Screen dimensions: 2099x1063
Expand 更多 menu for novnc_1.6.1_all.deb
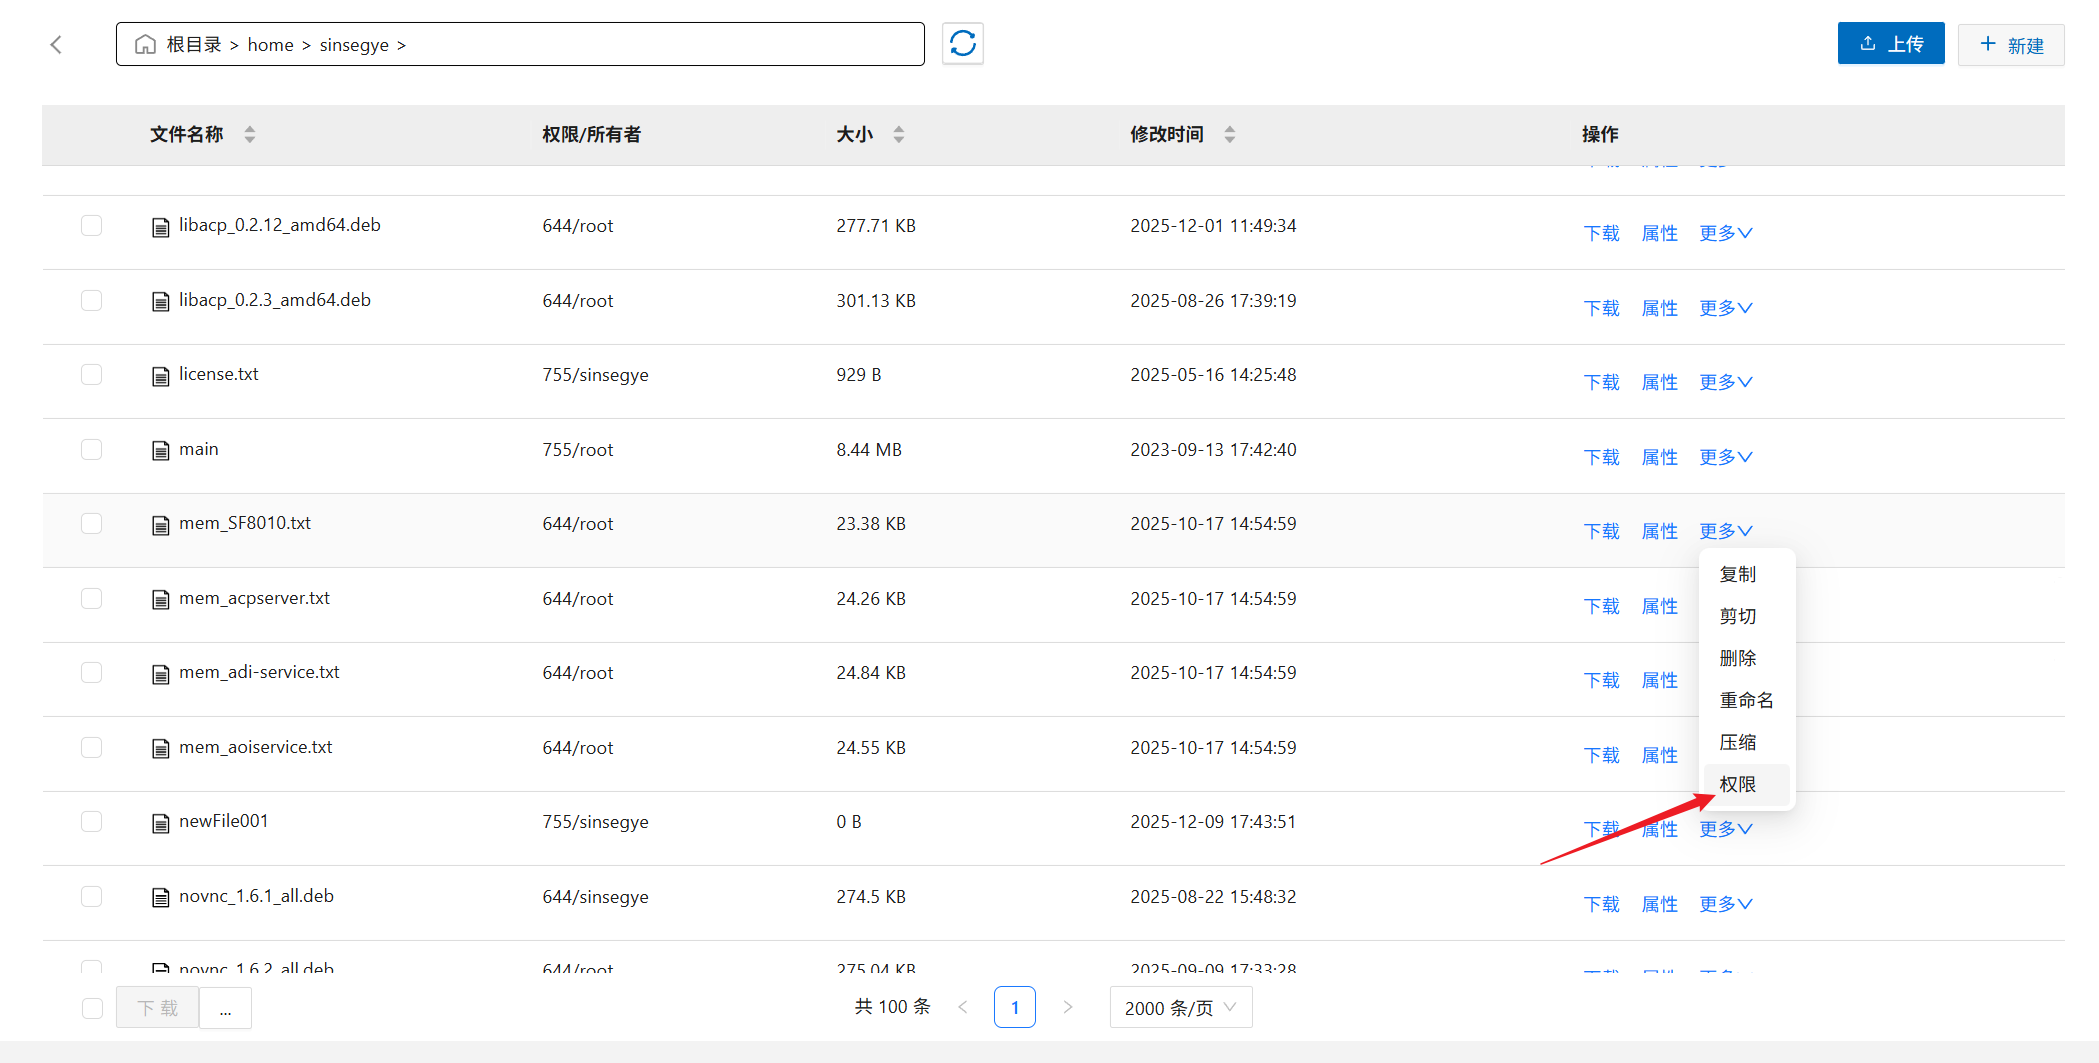(x=1725, y=904)
